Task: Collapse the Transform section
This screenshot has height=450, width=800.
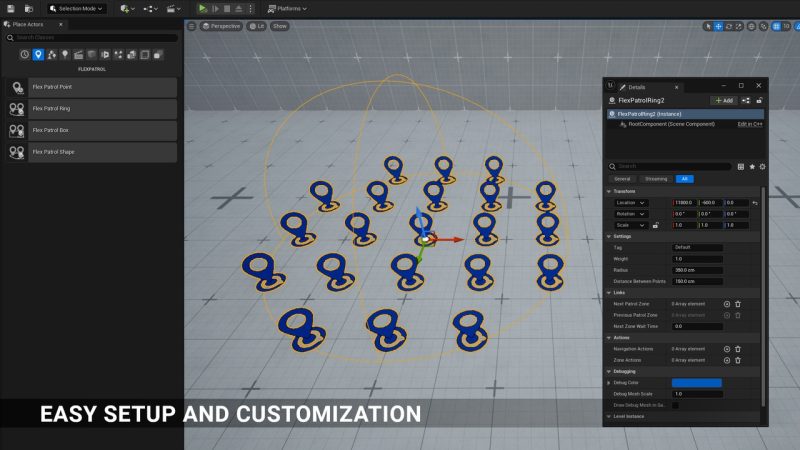Action: click(609, 190)
